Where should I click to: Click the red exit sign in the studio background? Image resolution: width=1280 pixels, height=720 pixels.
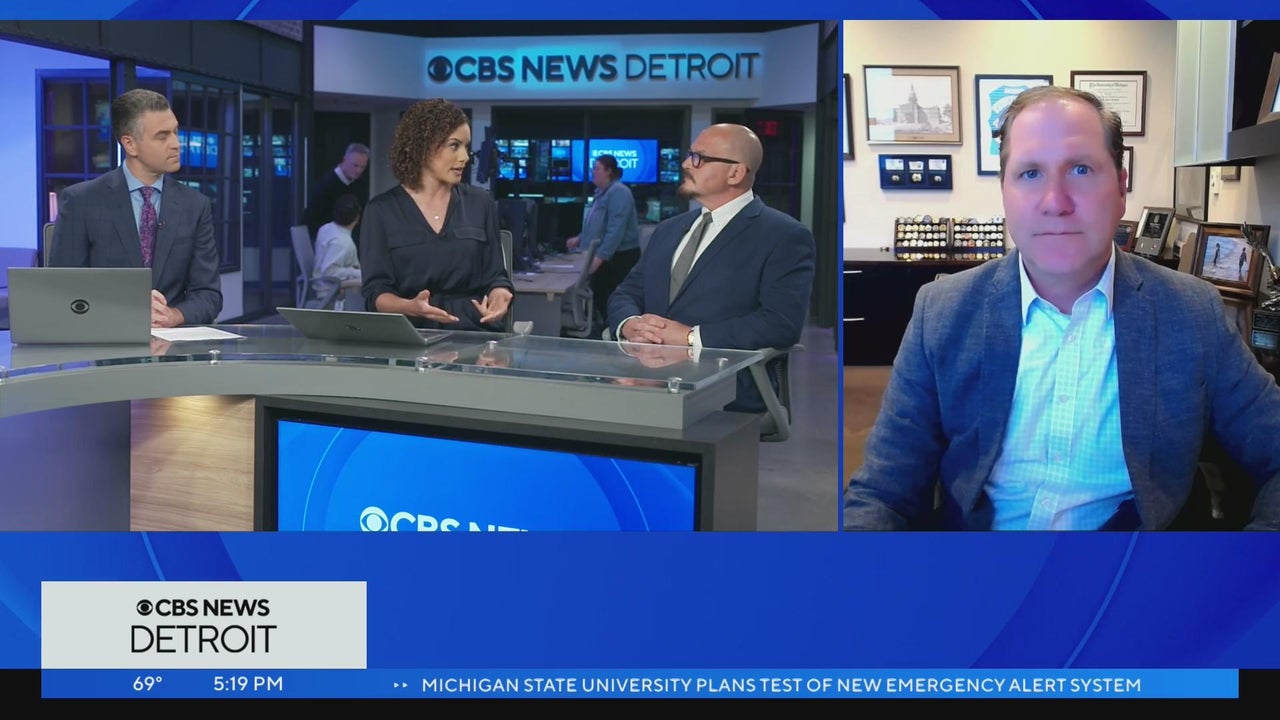[x=767, y=129]
